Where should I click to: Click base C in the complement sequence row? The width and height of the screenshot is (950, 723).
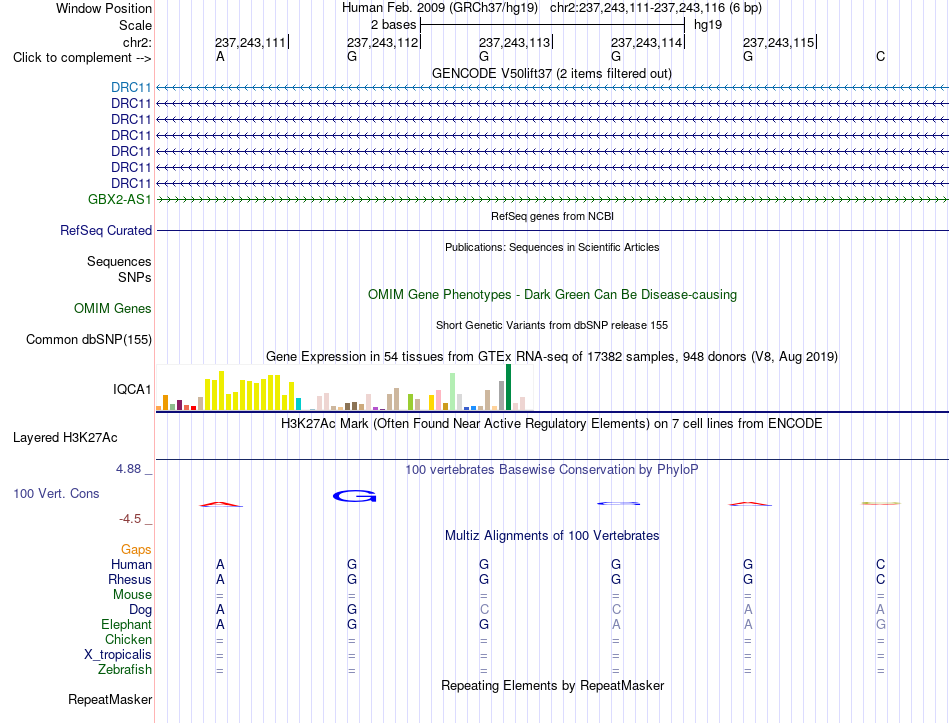(x=880, y=57)
